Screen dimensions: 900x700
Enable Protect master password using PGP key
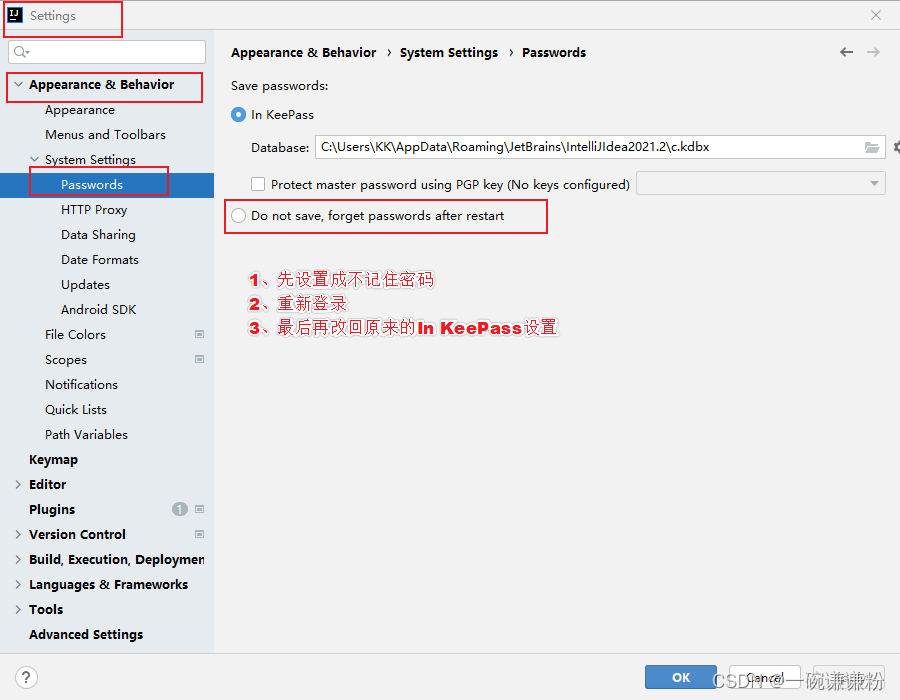point(258,184)
